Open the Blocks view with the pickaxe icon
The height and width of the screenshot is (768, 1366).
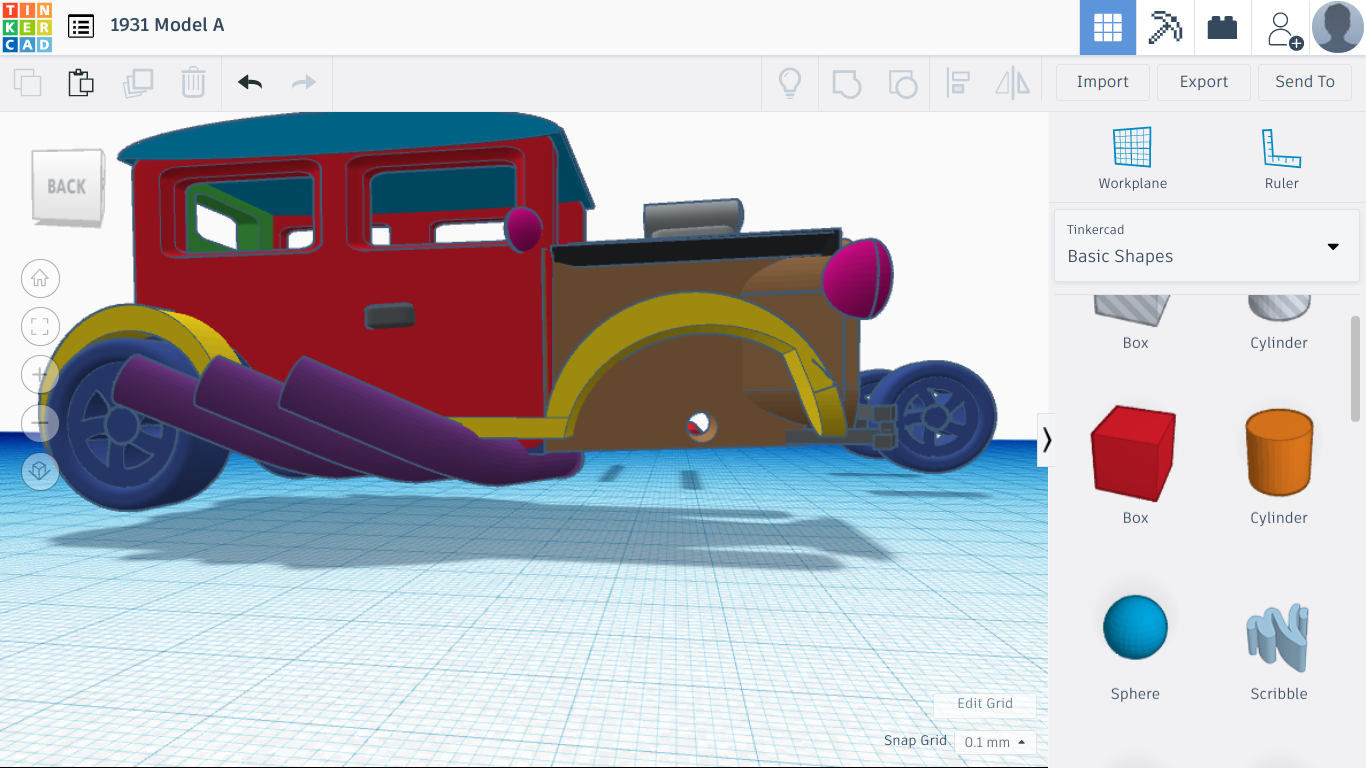[1163, 27]
